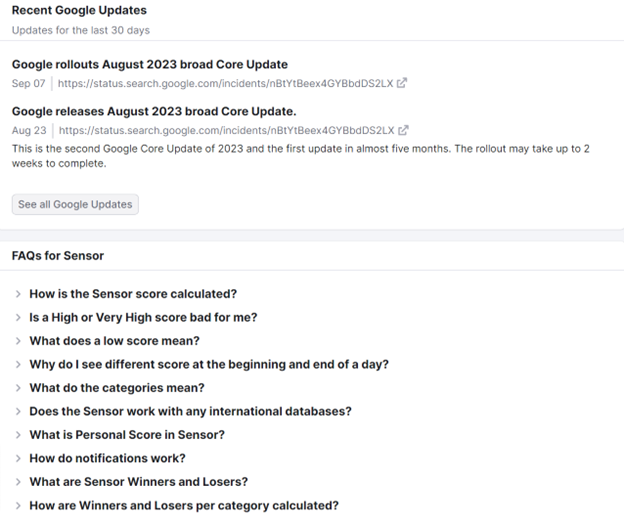Select 'How is the Sensor score calculated?' text
This screenshot has width=624, height=524.
pyautogui.click(x=133, y=294)
